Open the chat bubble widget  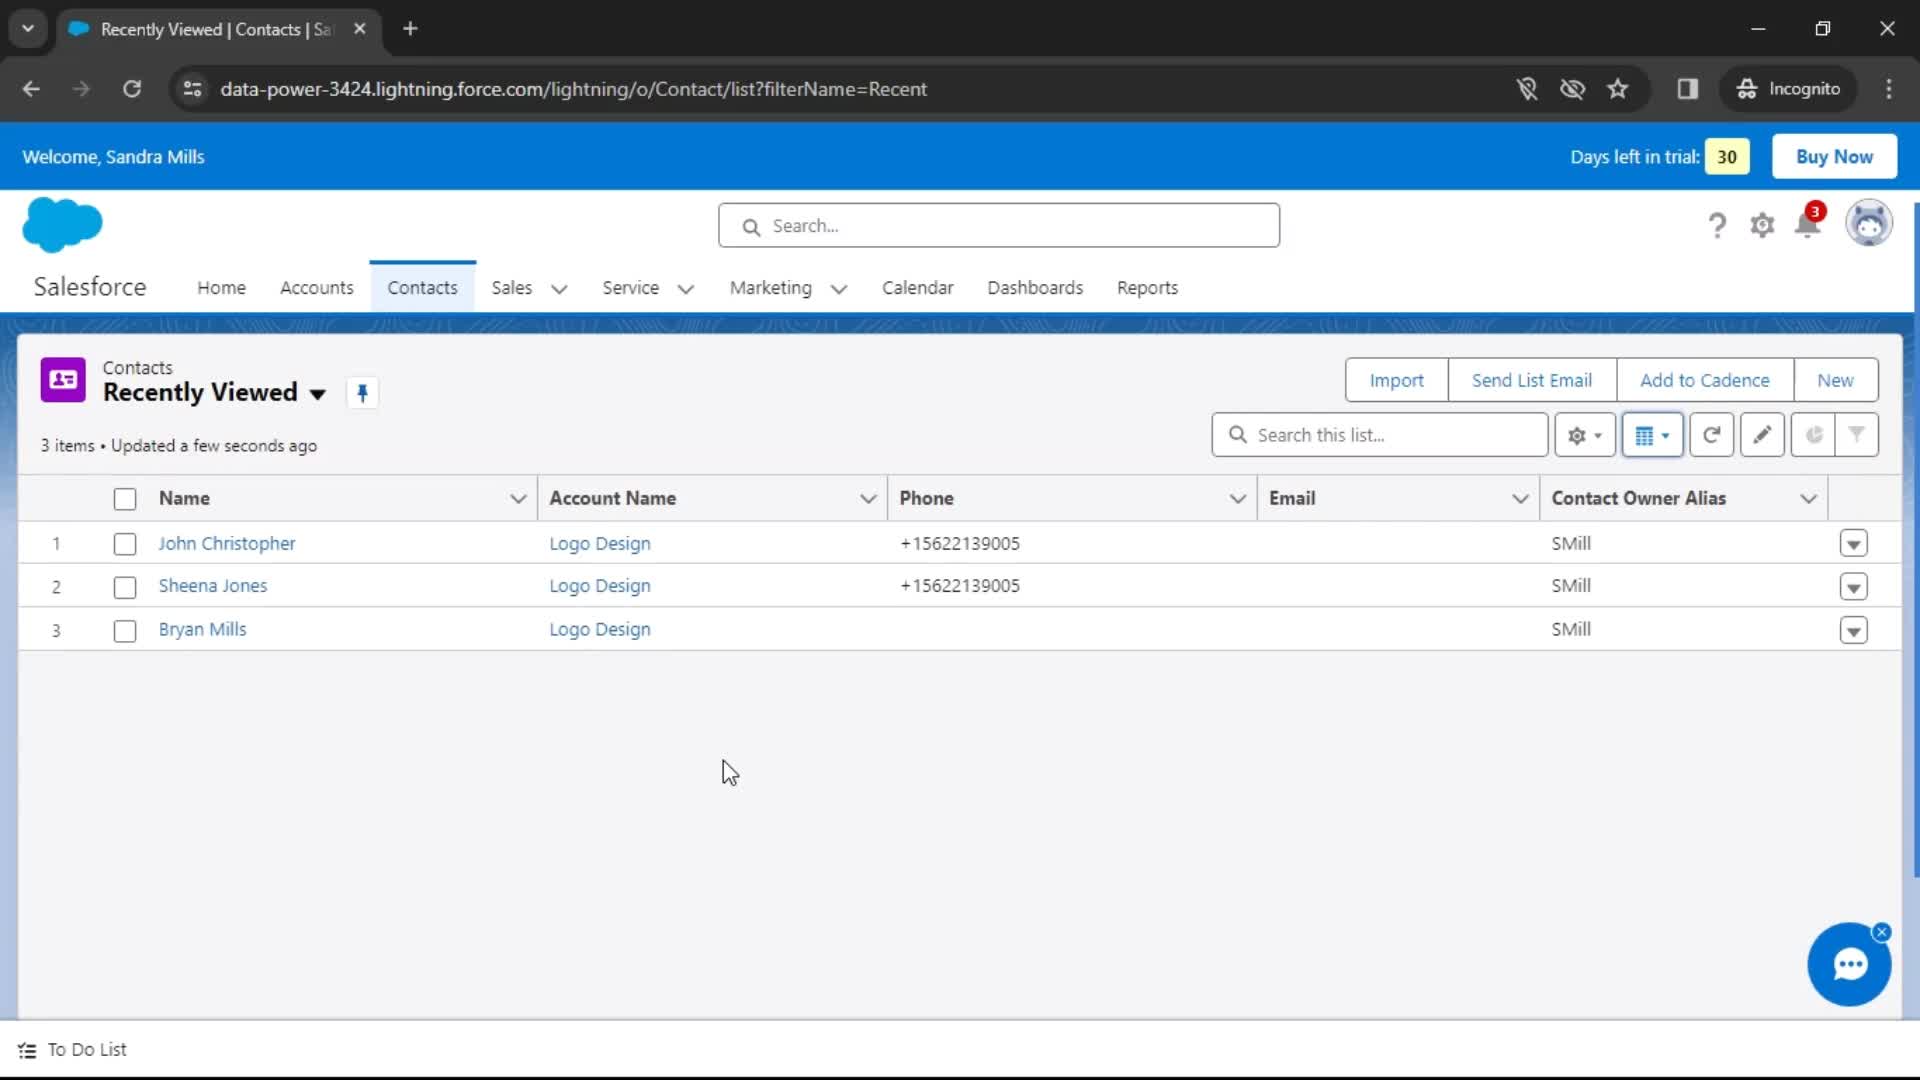click(1848, 965)
